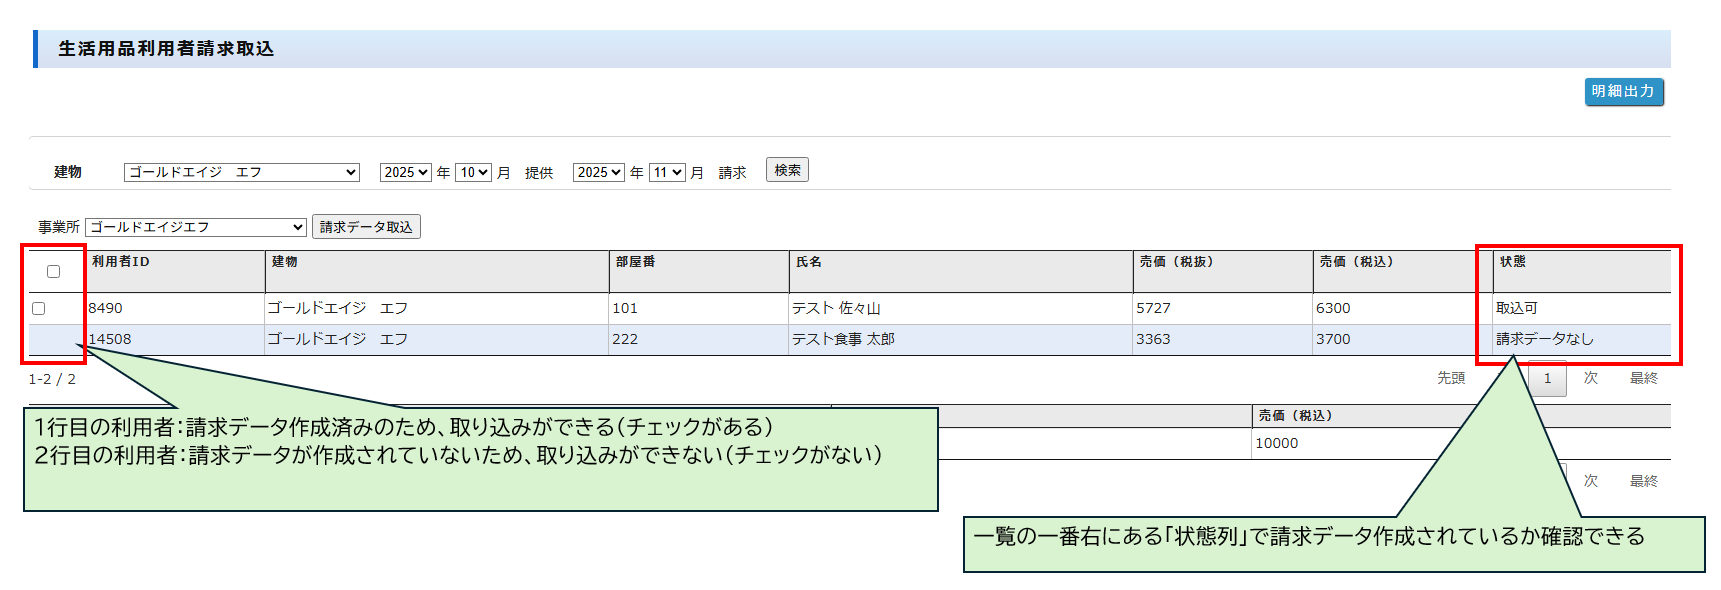Select the row for テスト食事 太郎
1721x590 pixels.
(x=843, y=339)
